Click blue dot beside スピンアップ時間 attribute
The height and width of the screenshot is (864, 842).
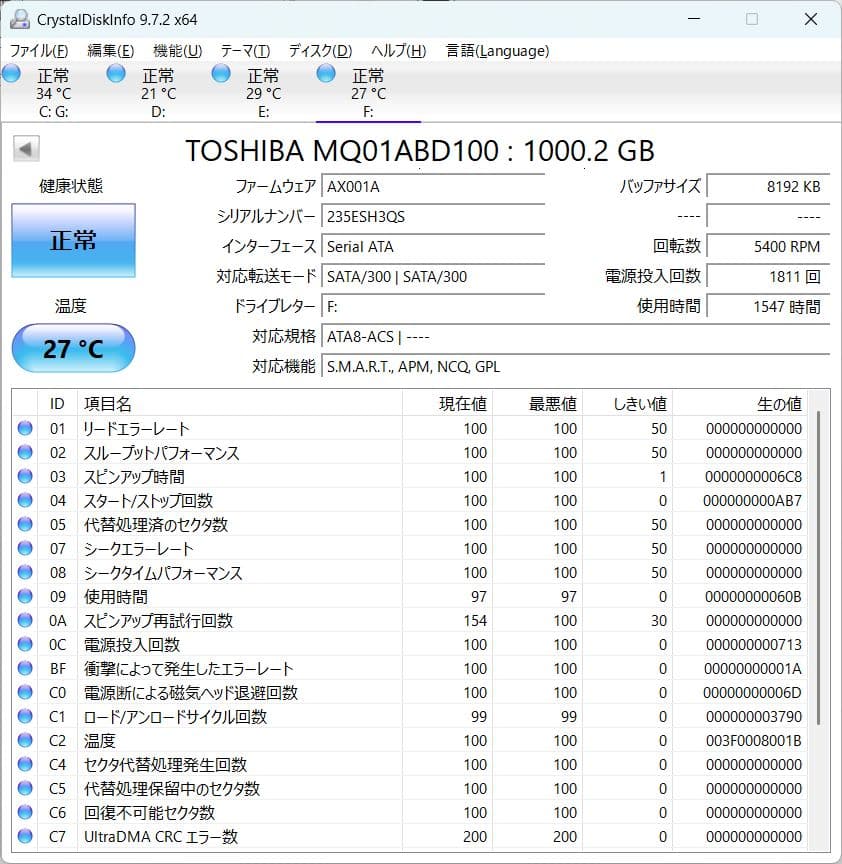point(24,477)
